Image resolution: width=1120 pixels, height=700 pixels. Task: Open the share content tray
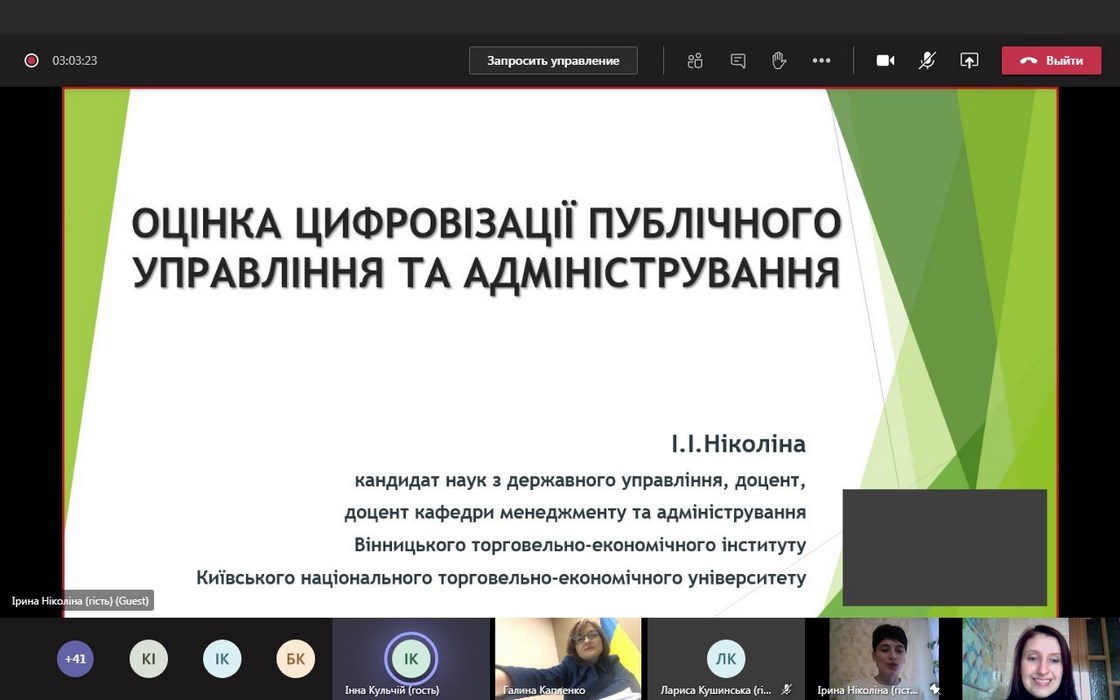click(969, 61)
